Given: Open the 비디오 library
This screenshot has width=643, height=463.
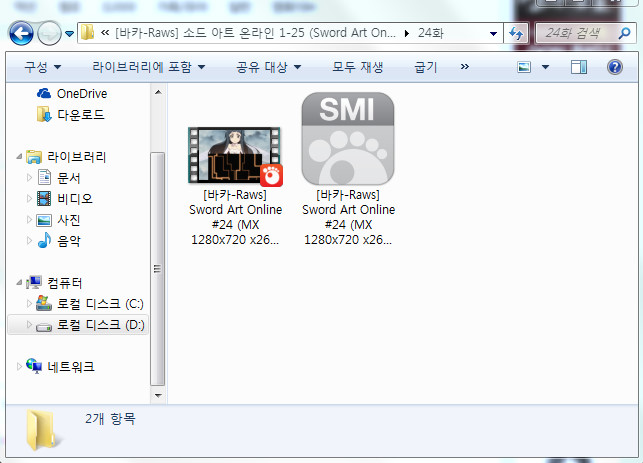Looking at the screenshot, I should coord(75,199).
